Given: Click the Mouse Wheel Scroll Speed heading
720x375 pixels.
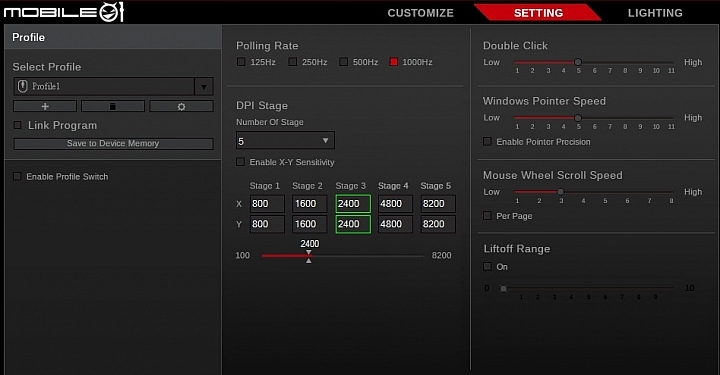Looking at the screenshot, I should 553,175.
